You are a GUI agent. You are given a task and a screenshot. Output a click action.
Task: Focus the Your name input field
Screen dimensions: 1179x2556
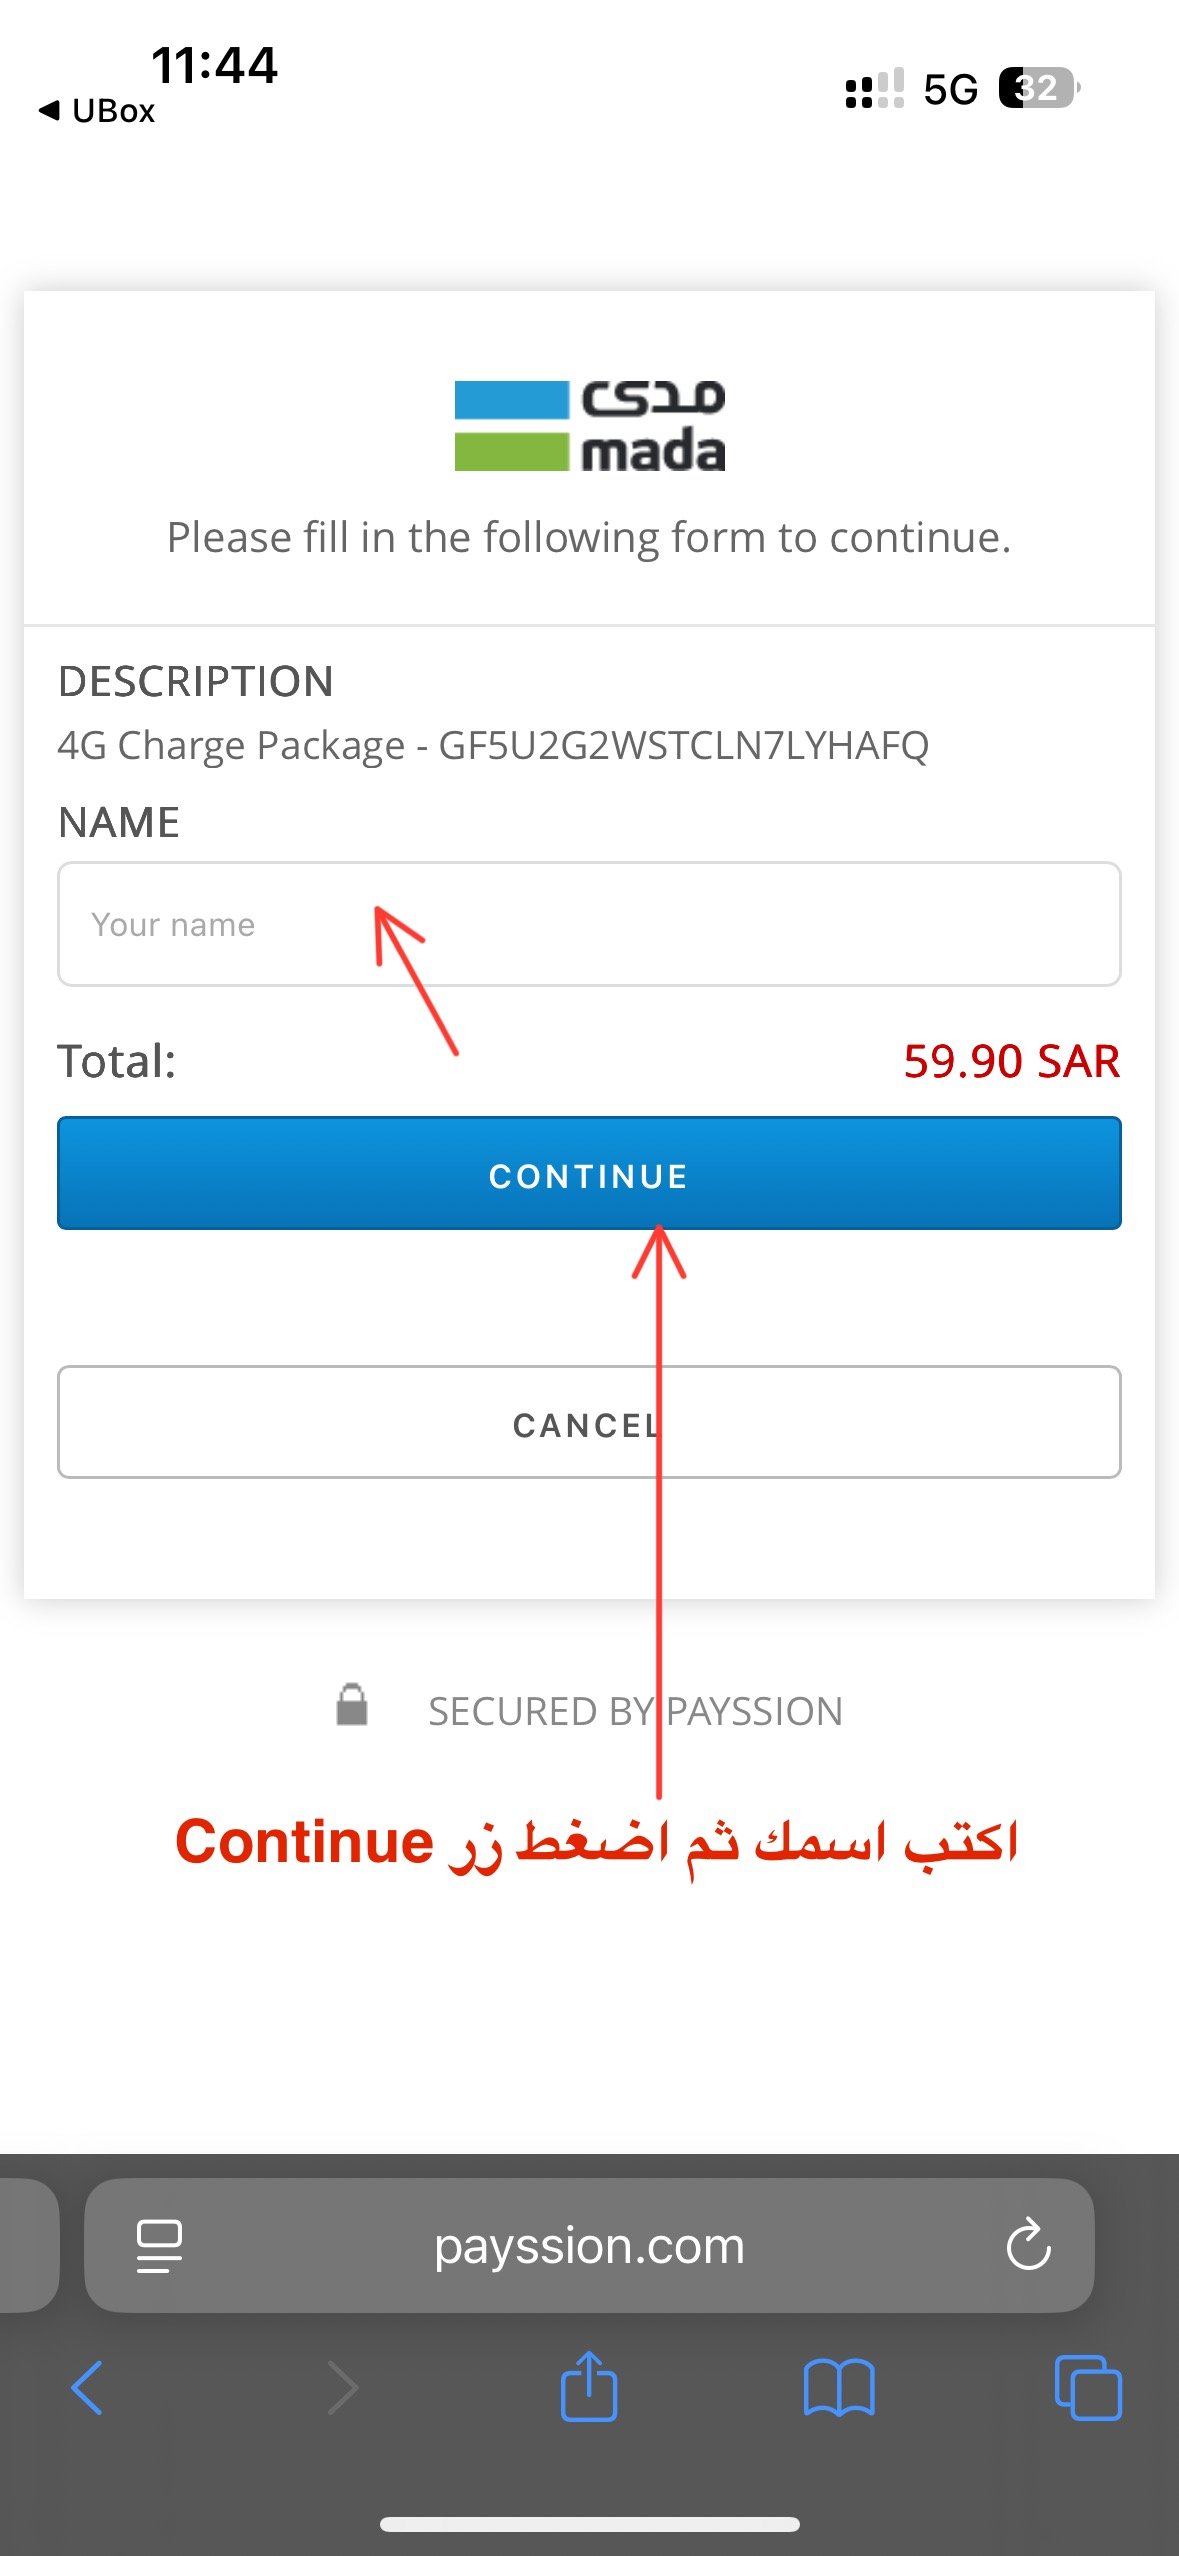(x=589, y=924)
